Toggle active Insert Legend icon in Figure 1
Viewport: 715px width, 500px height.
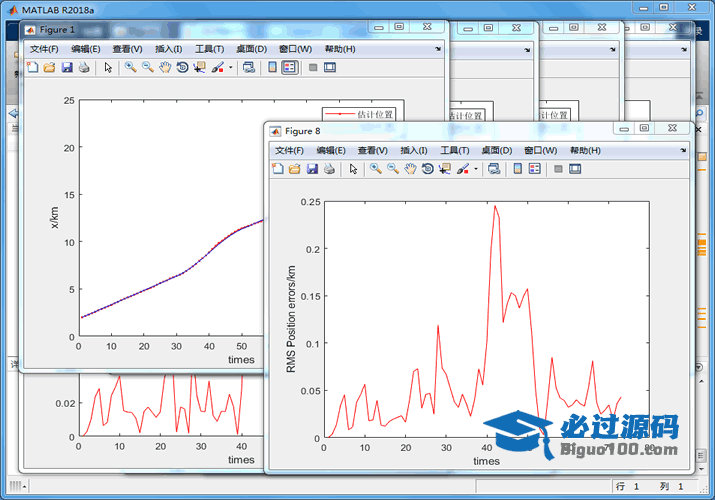tap(289, 67)
